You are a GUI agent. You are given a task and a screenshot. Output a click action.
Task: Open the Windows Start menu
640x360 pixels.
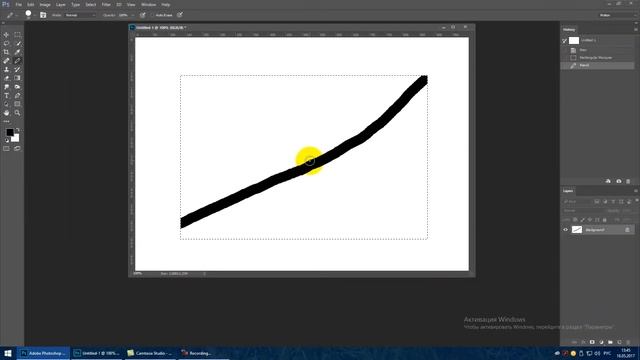(7, 353)
